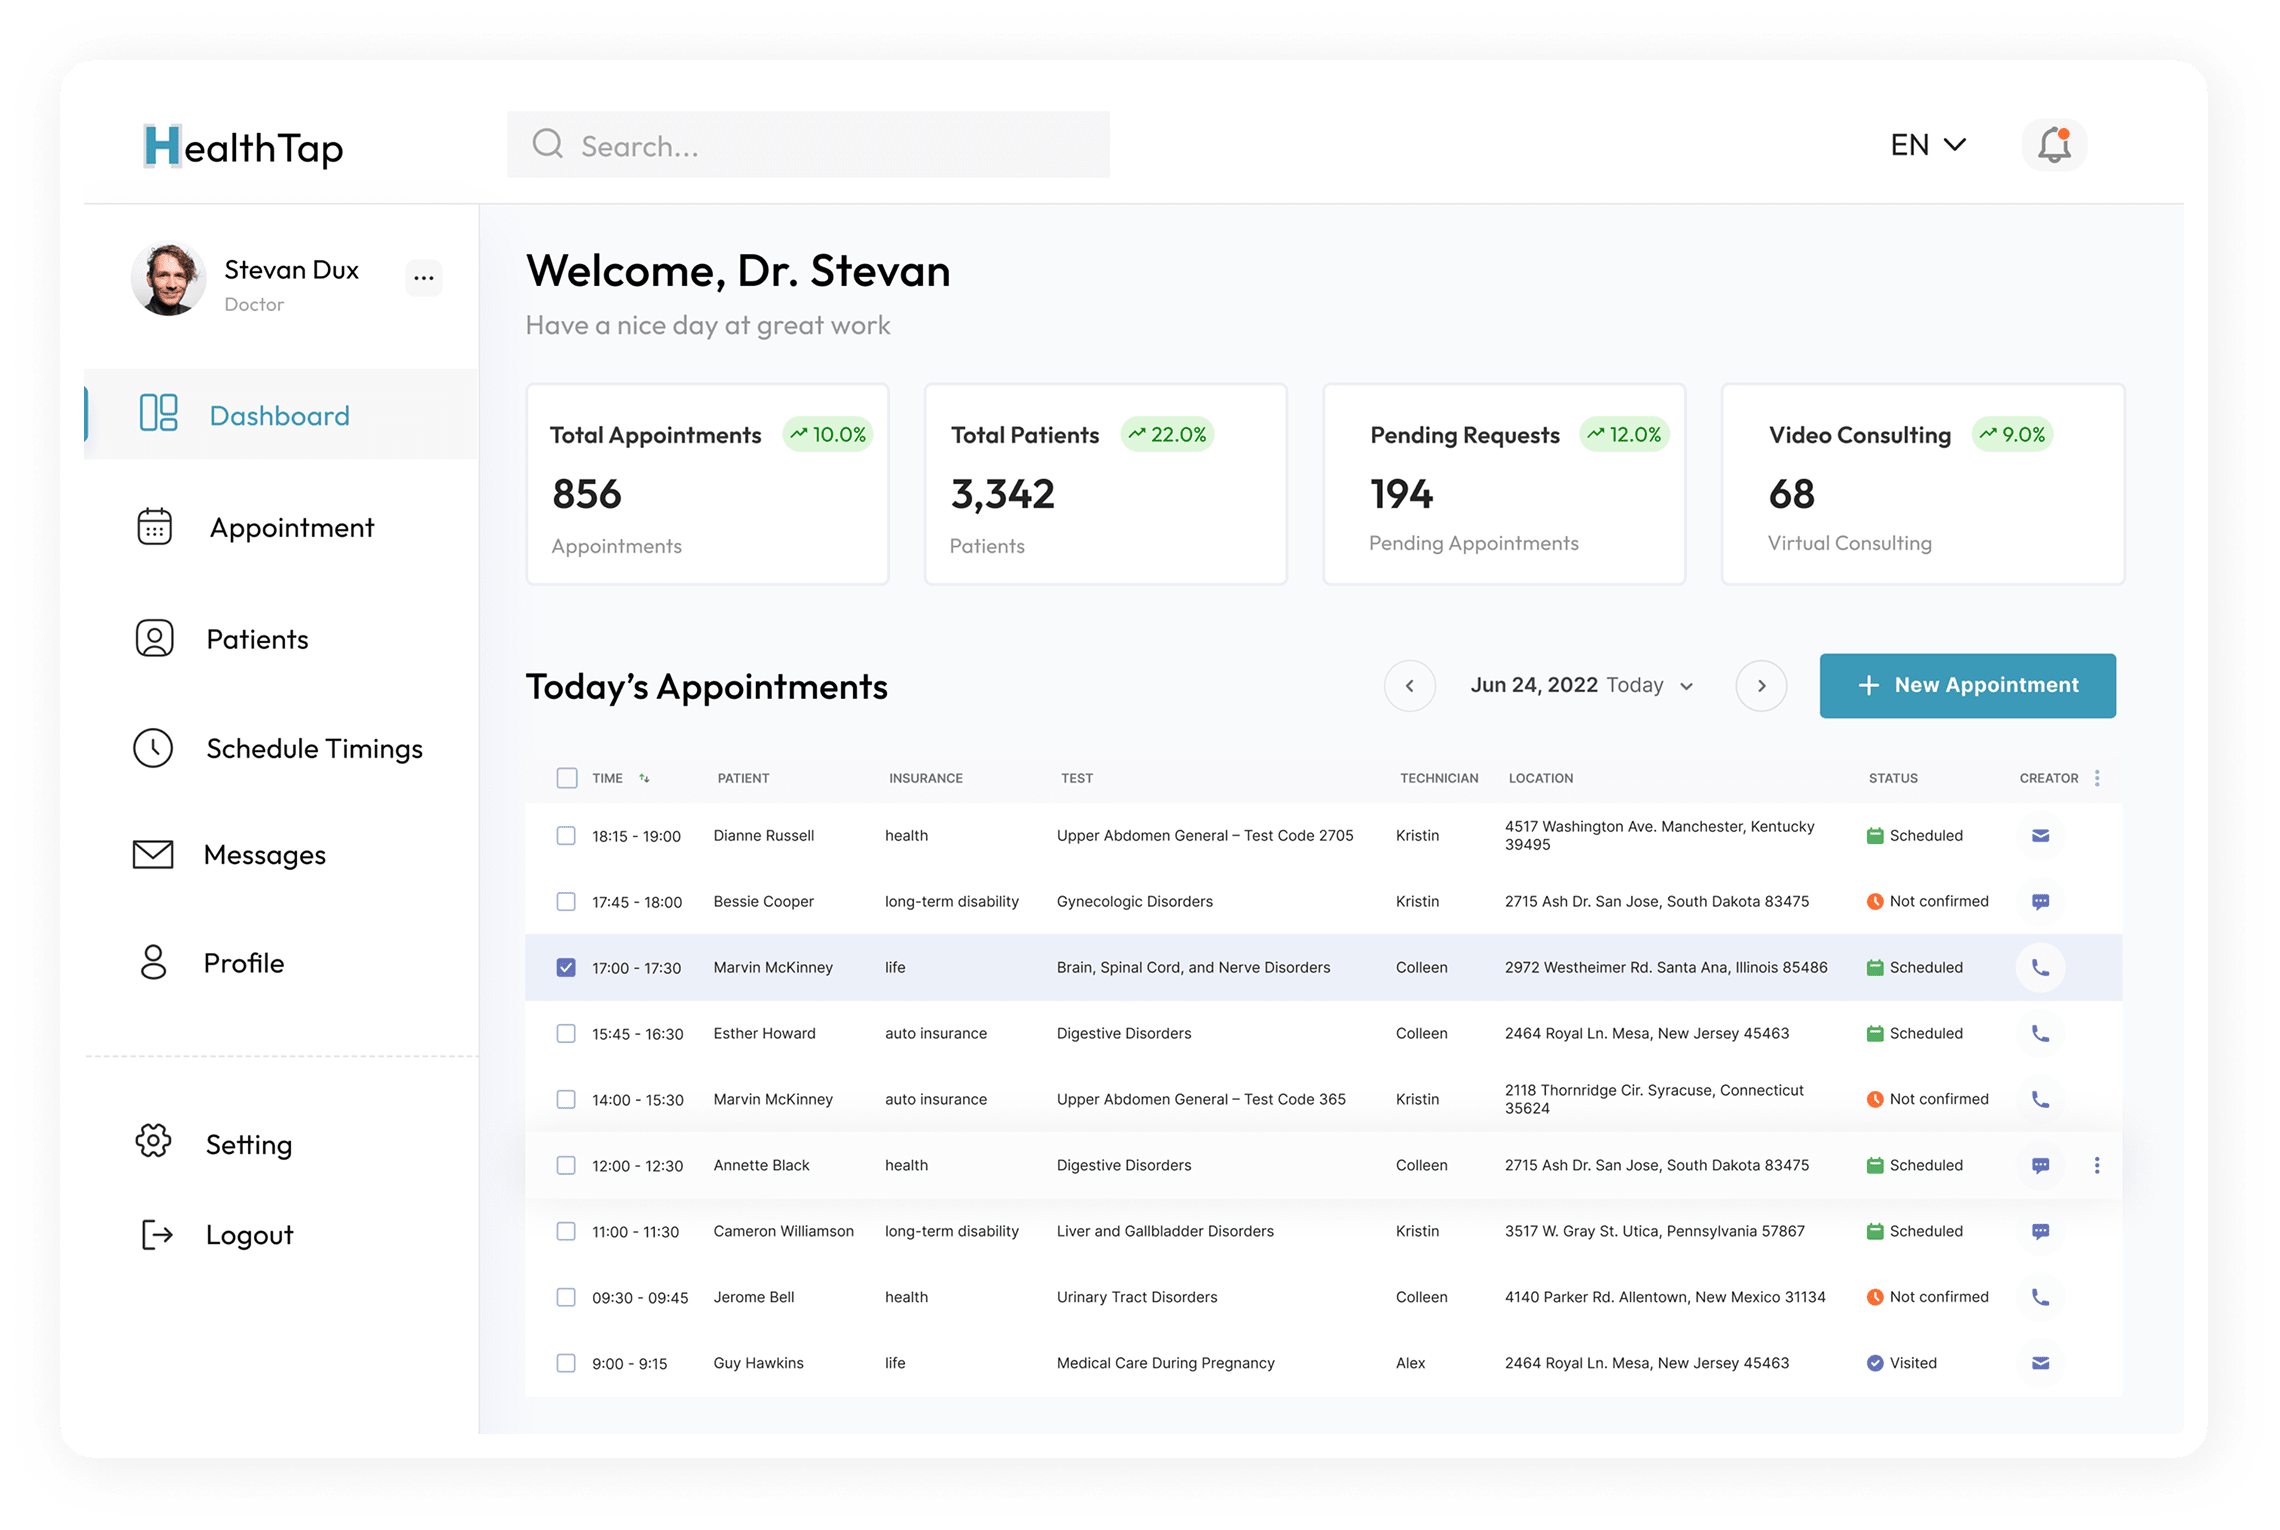2280x1530 pixels.
Task: Switch to the Dashboard section
Action: [x=279, y=415]
